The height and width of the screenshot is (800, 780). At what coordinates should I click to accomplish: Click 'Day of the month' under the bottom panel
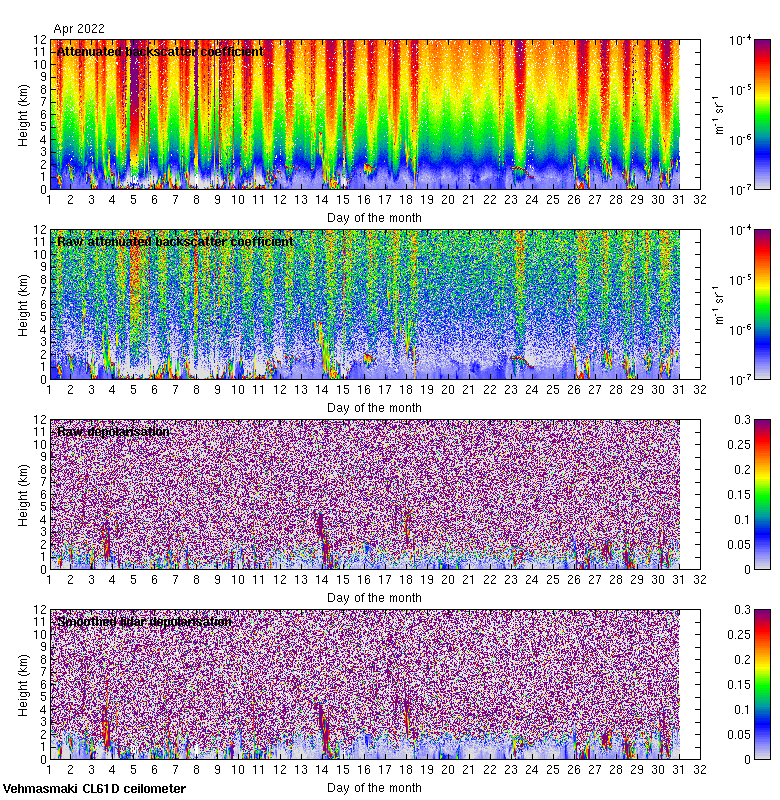pos(374,787)
